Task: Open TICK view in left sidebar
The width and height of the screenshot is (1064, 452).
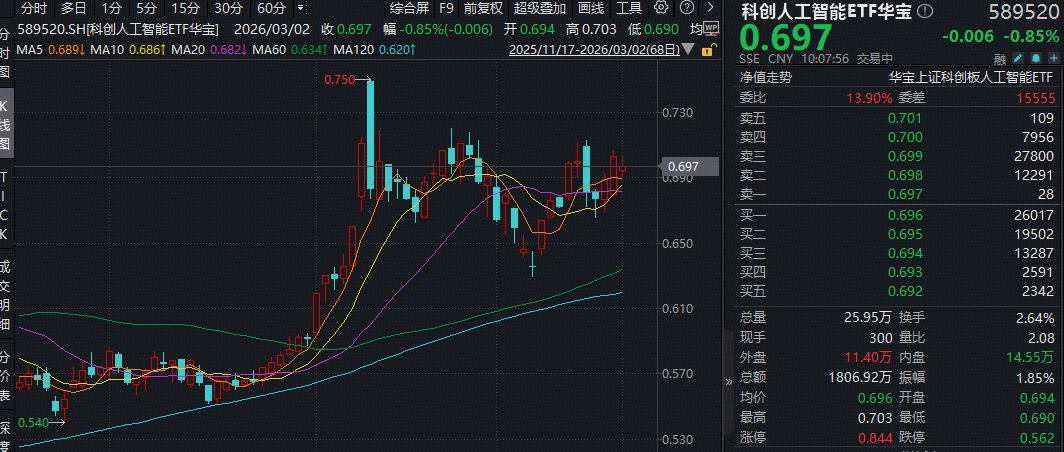Action: 5,206
